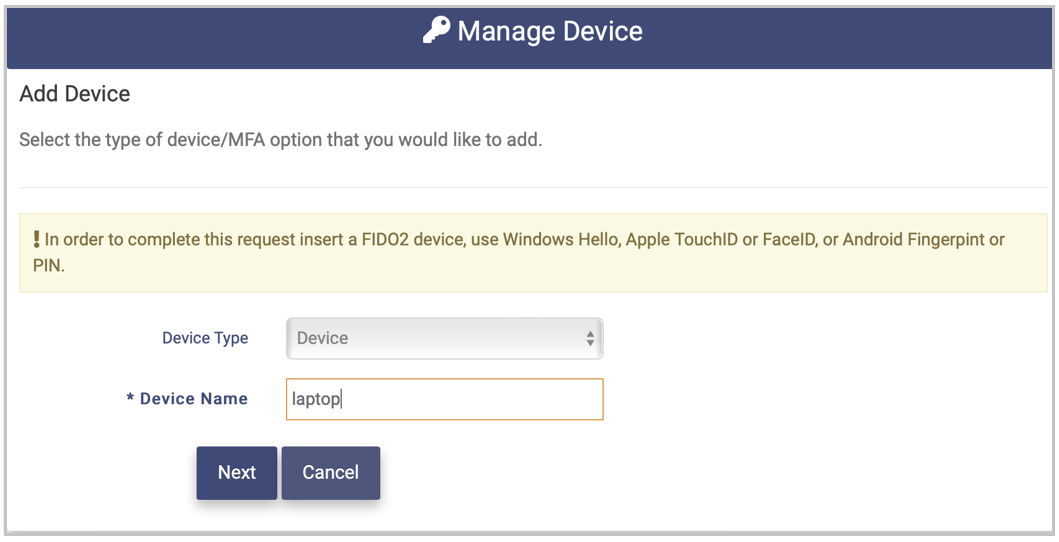Click the key icon in the header
This screenshot has width=1059, height=542.
pyautogui.click(x=436, y=31)
